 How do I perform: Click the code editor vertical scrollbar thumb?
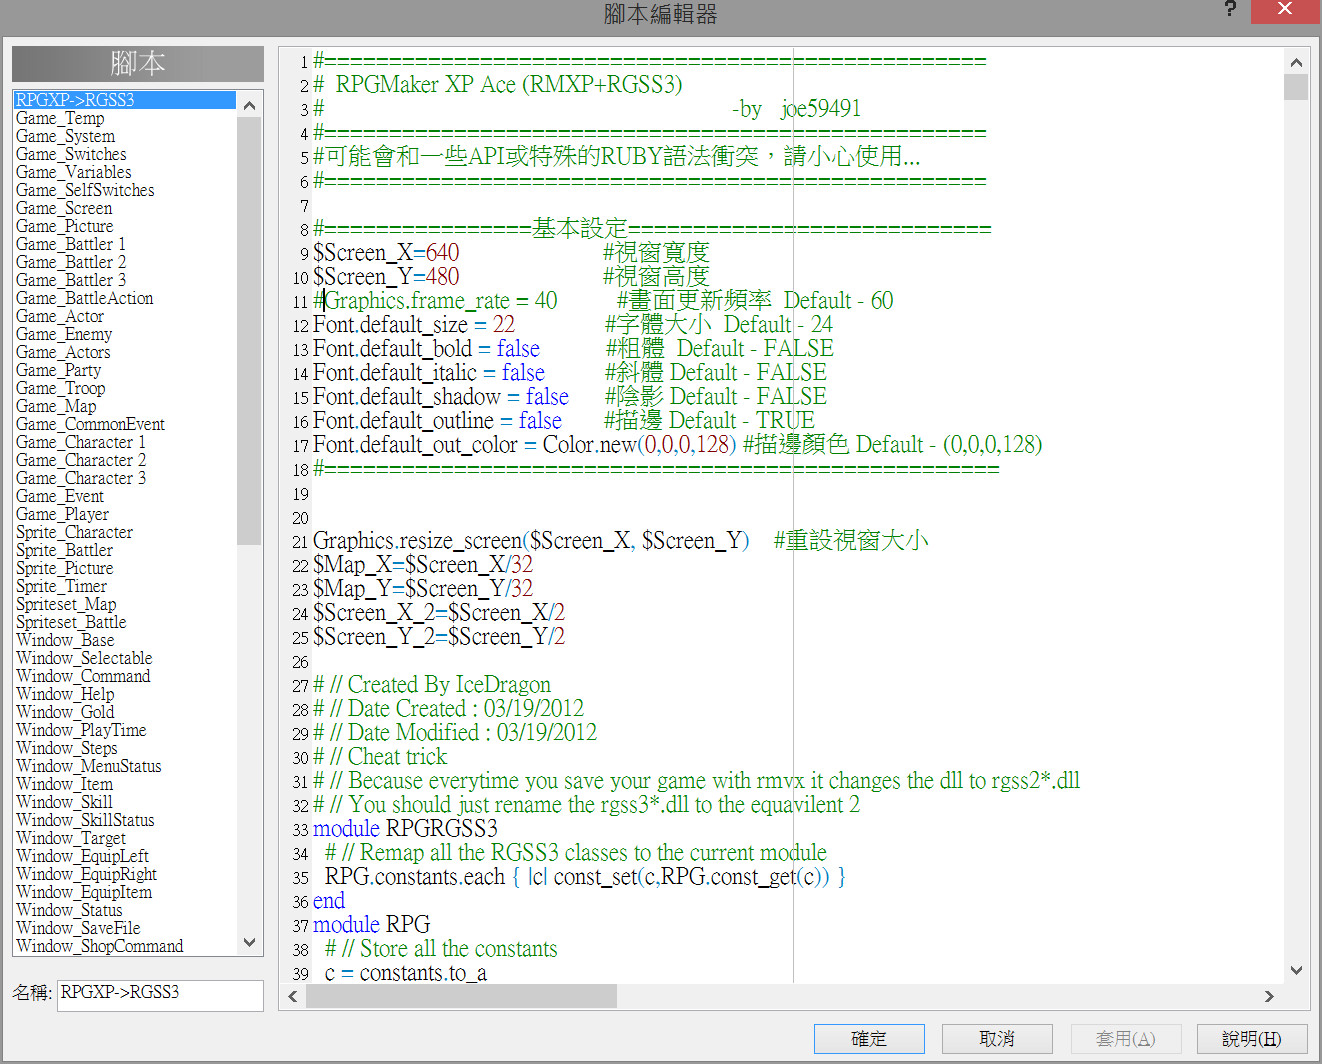tap(1296, 87)
